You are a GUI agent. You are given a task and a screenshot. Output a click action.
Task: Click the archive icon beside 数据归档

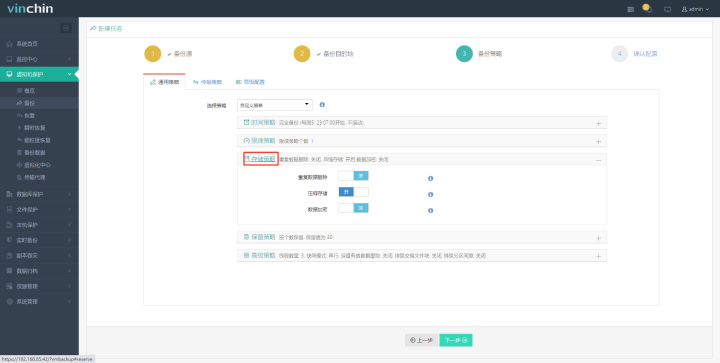pyautogui.click(x=10, y=271)
